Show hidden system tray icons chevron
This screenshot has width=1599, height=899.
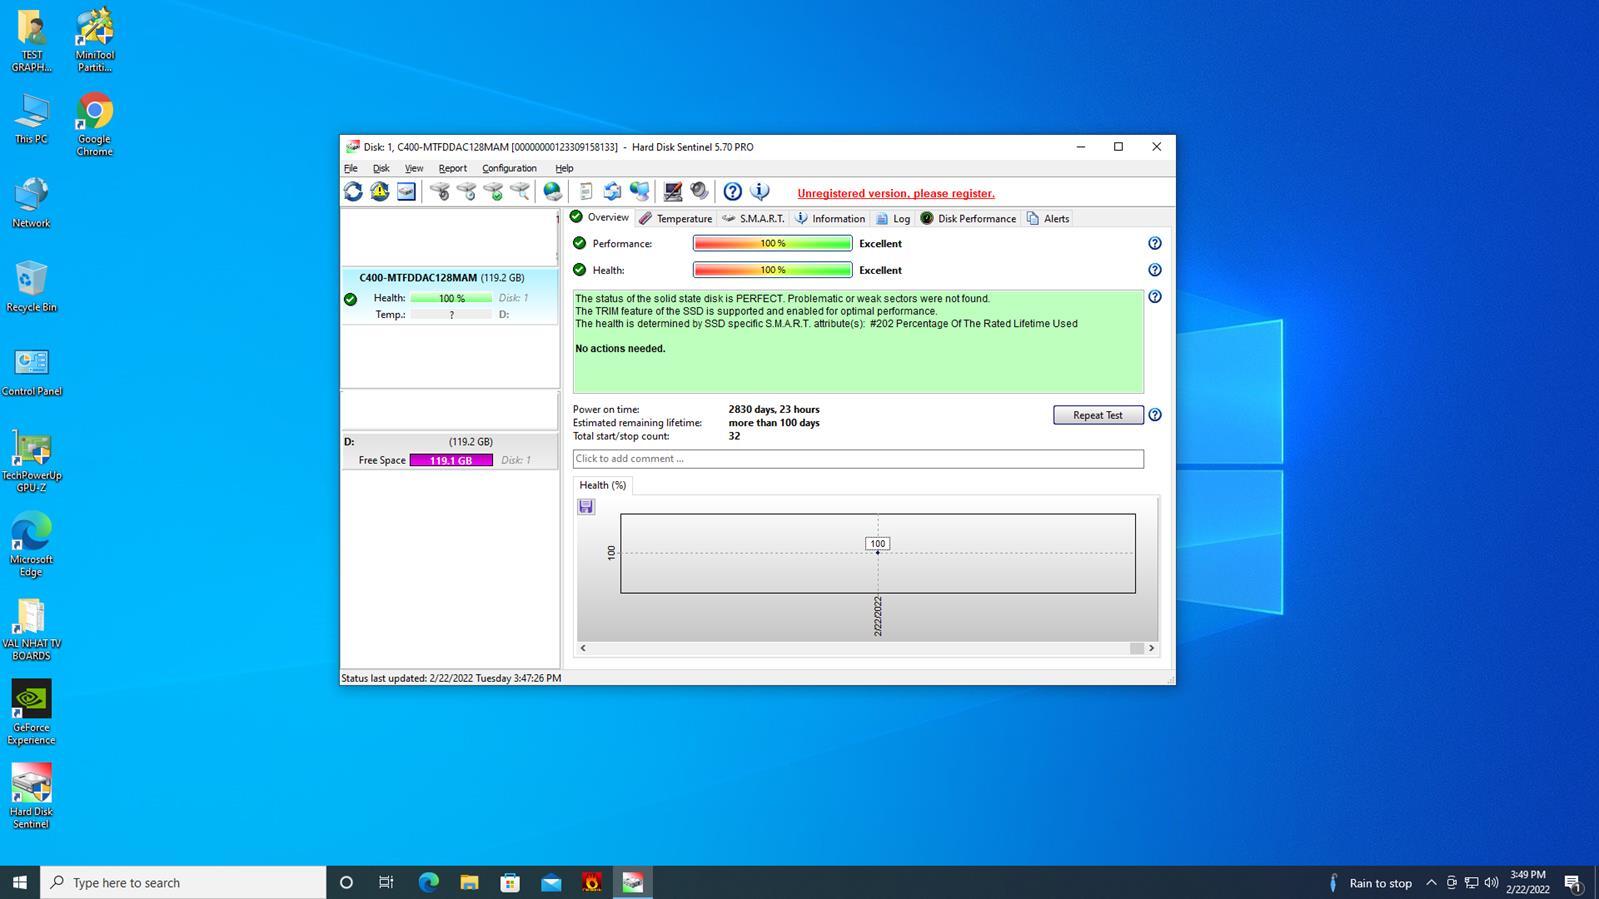(x=1431, y=882)
